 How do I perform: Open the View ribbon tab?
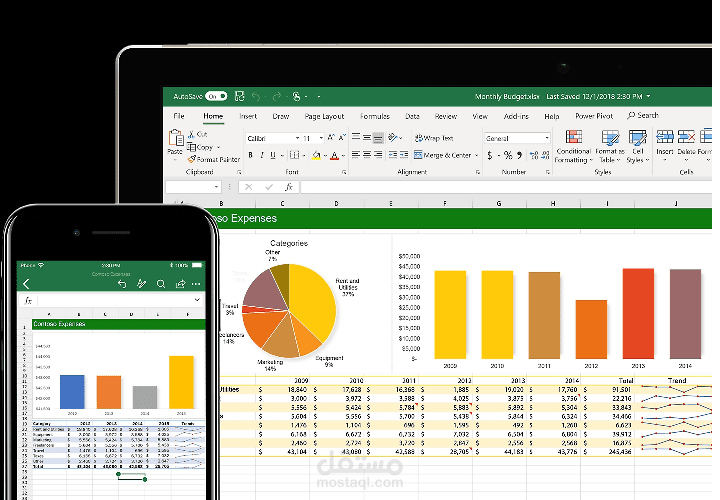(x=480, y=116)
